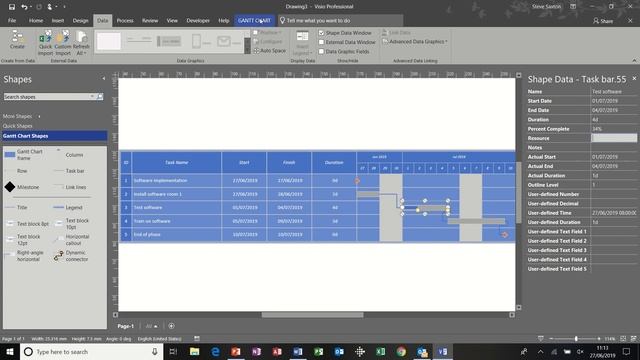This screenshot has height=360, width=640.
Task: Click the add new page plus icon
Action: coord(171,326)
